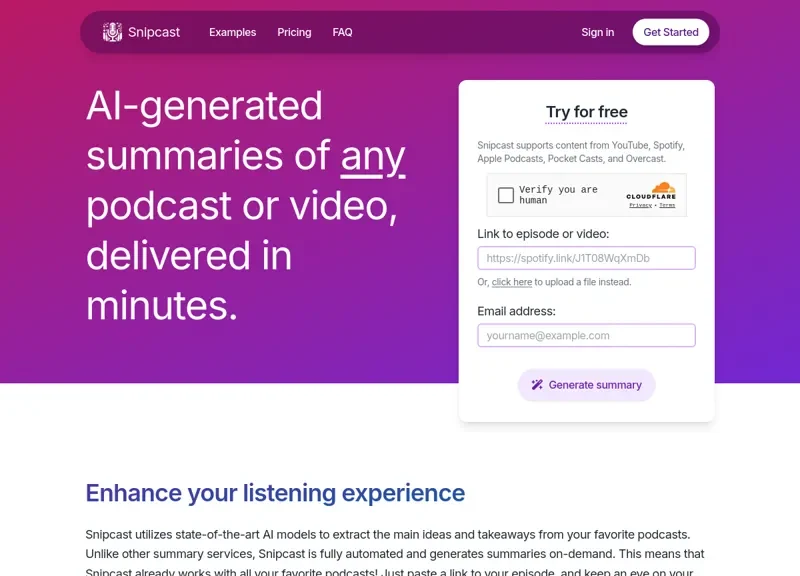Go to the Pricing page

(x=294, y=32)
